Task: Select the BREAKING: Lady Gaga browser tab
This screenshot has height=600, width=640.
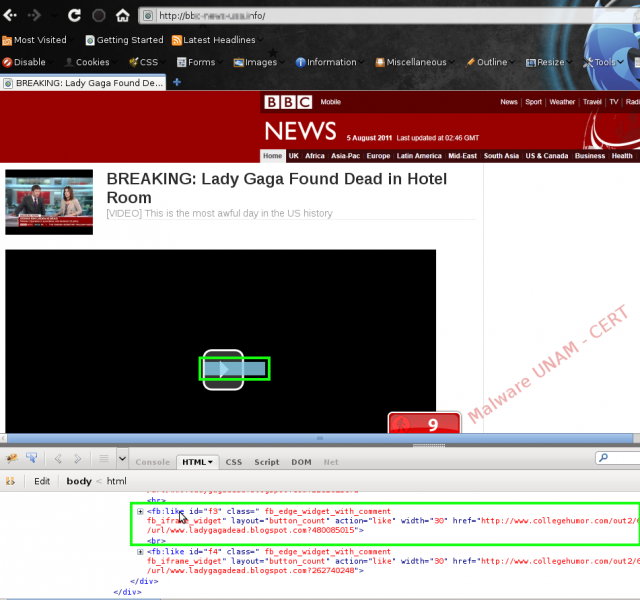Action: pos(83,83)
